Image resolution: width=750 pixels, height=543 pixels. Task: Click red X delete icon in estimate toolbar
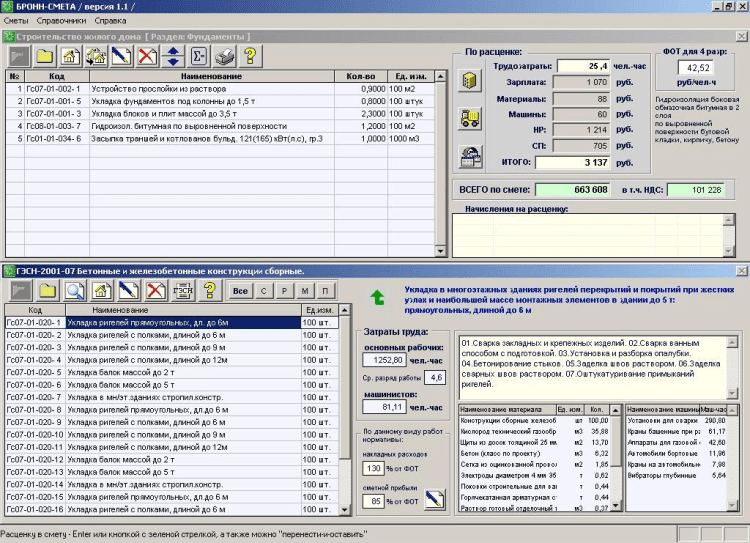click(x=147, y=56)
